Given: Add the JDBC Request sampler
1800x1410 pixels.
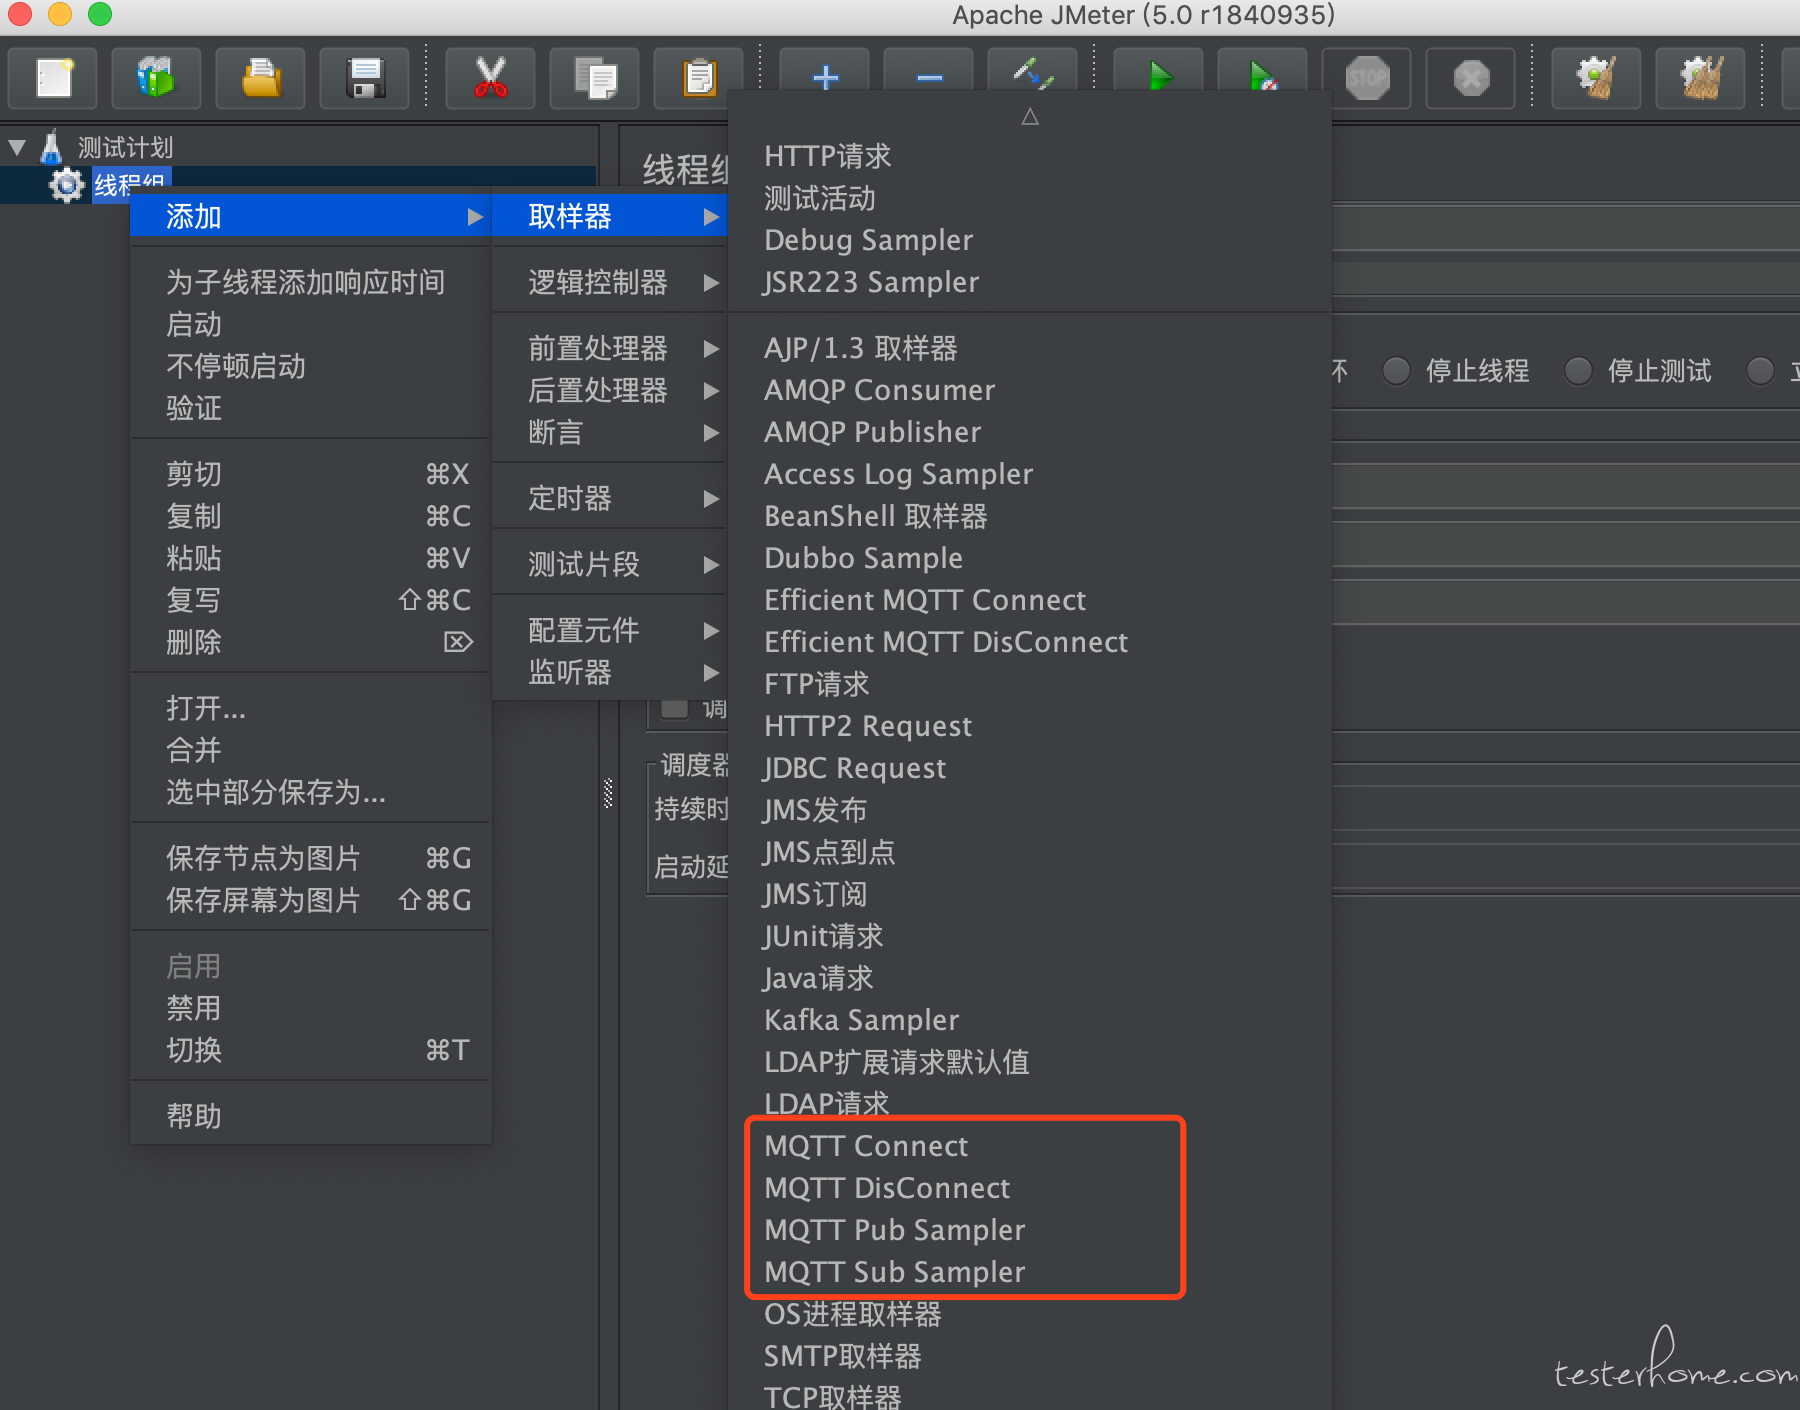Looking at the screenshot, I should coord(1030,768).
